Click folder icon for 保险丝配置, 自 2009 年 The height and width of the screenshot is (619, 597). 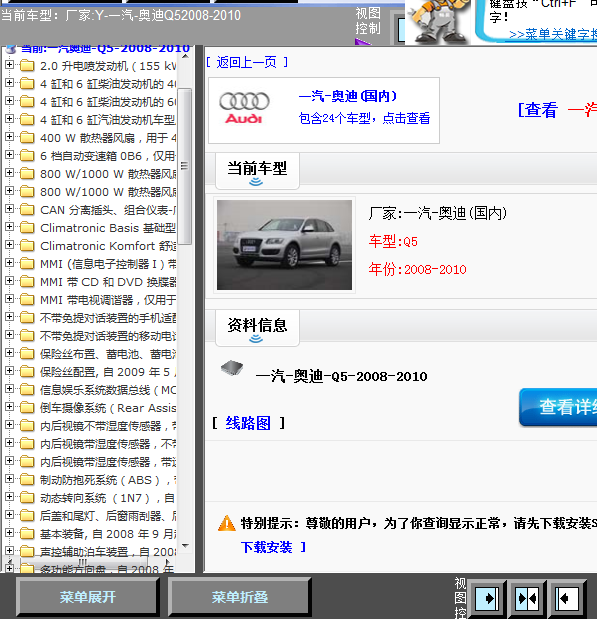click(27, 372)
